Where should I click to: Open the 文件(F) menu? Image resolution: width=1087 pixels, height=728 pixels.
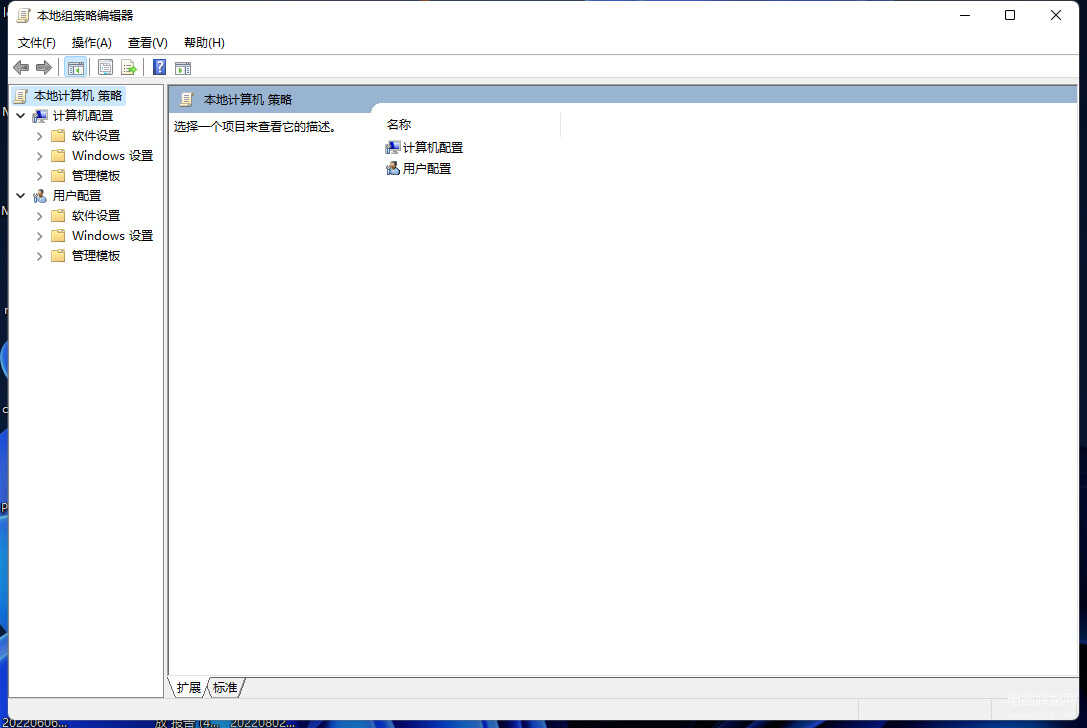click(37, 43)
